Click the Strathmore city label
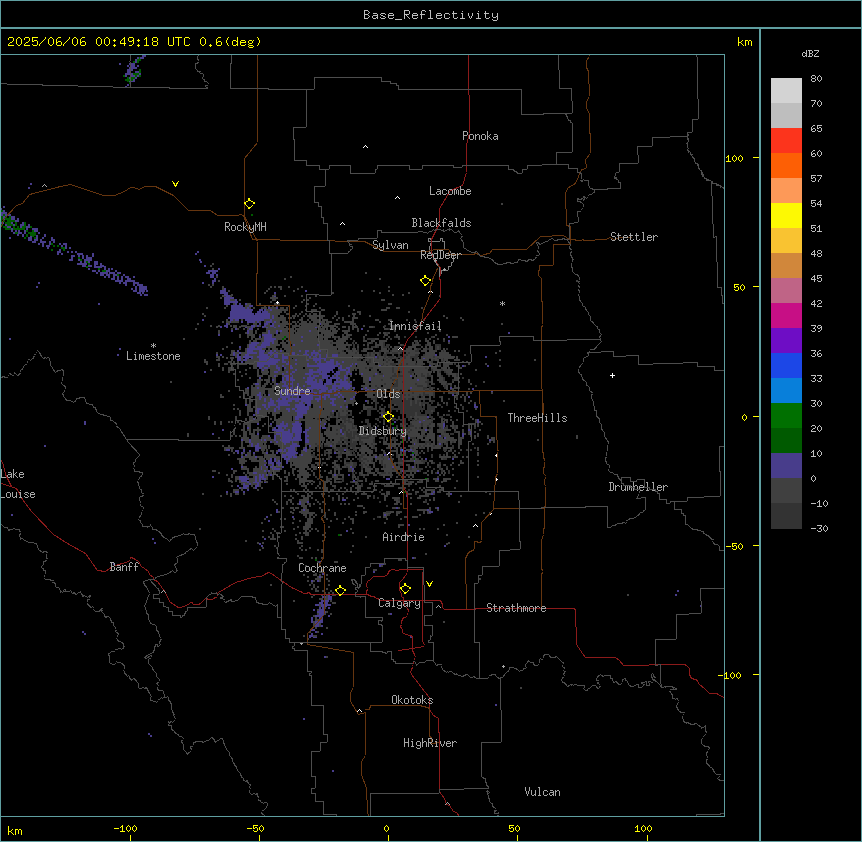 pyautogui.click(x=516, y=608)
